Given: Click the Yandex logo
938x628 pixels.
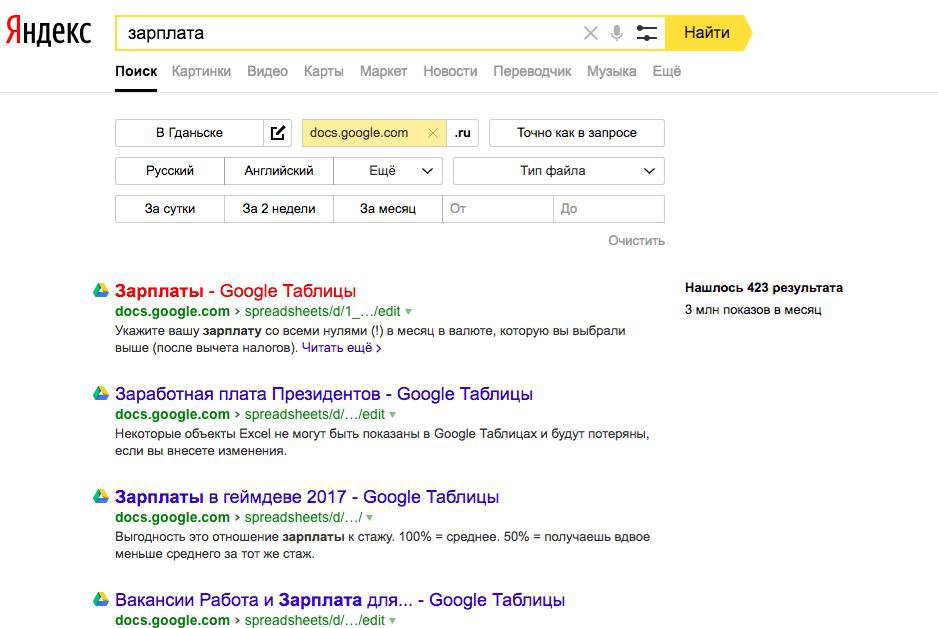Looking at the screenshot, I should click(x=48, y=31).
